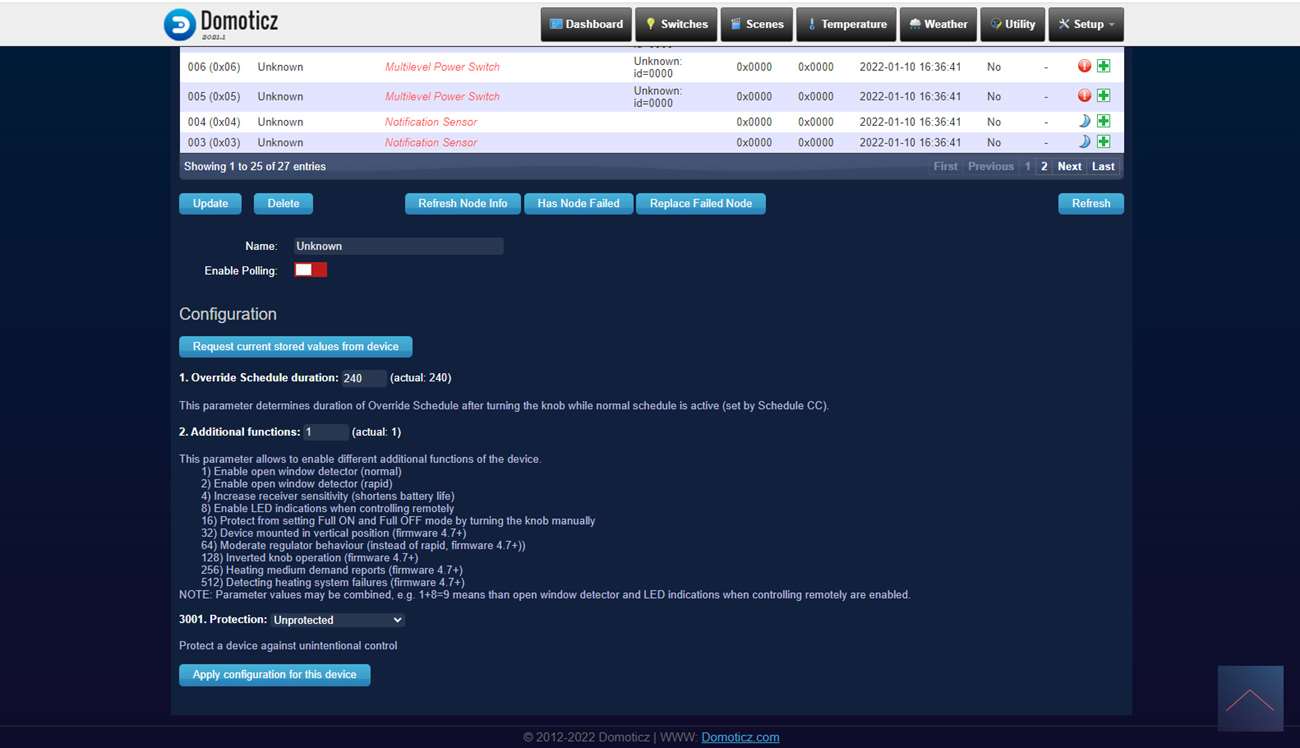Open the Domoticz.com link

click(740, 737)
